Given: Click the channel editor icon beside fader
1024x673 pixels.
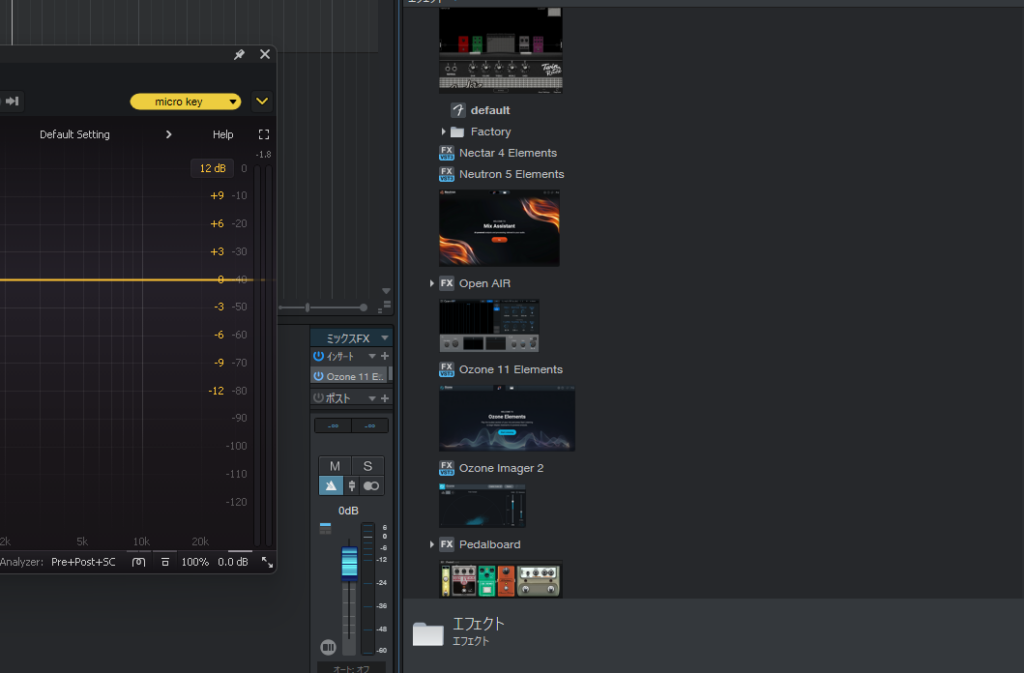Looking at the screenshot, I should click(x=328, y=647).
